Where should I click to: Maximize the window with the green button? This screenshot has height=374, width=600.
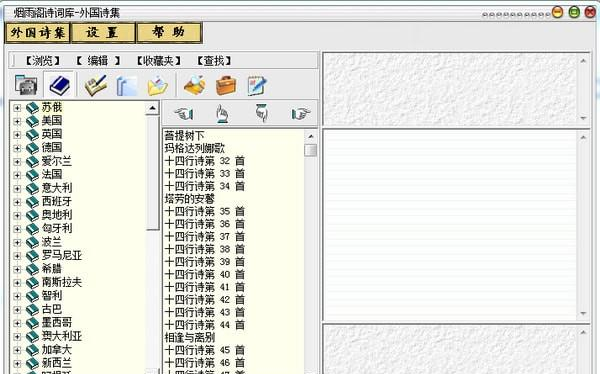[x=574, y=13]
